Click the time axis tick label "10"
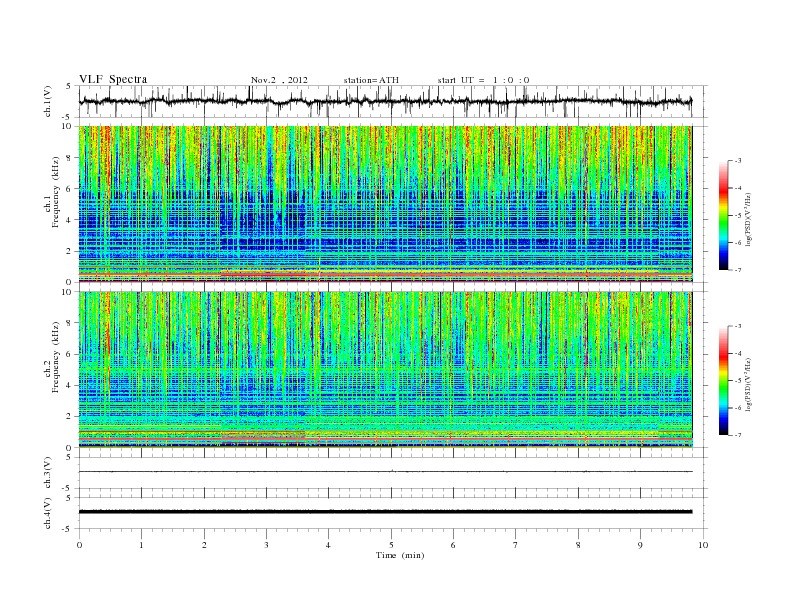This screenshot has height=612, width=792. pyautogui.click(x=703, y=545)
